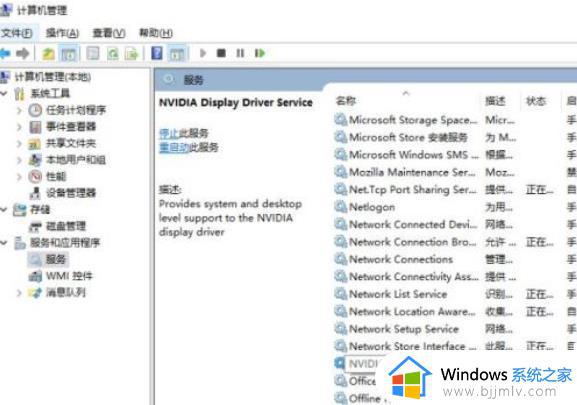Pause the service with the pause icon

tap(240, 53)
